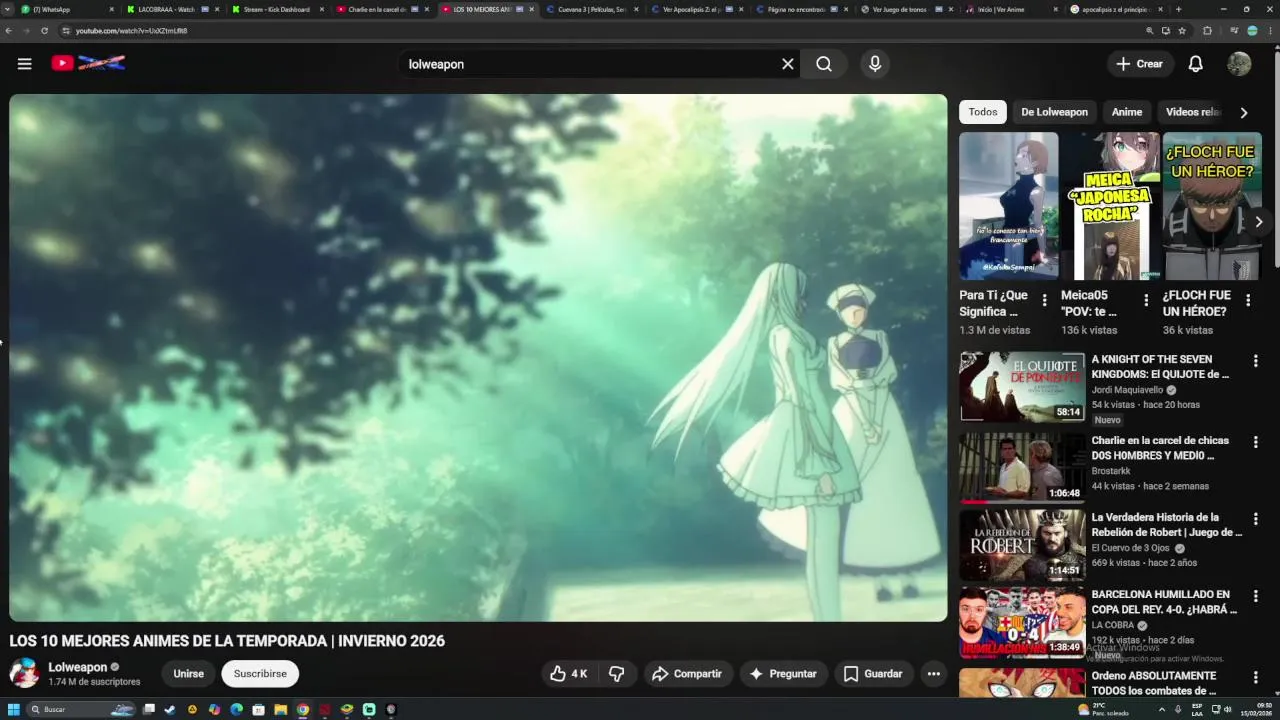Share the video via Compartir
Viewport: 1280px width, 720px height.
click(x=687, y=674)
